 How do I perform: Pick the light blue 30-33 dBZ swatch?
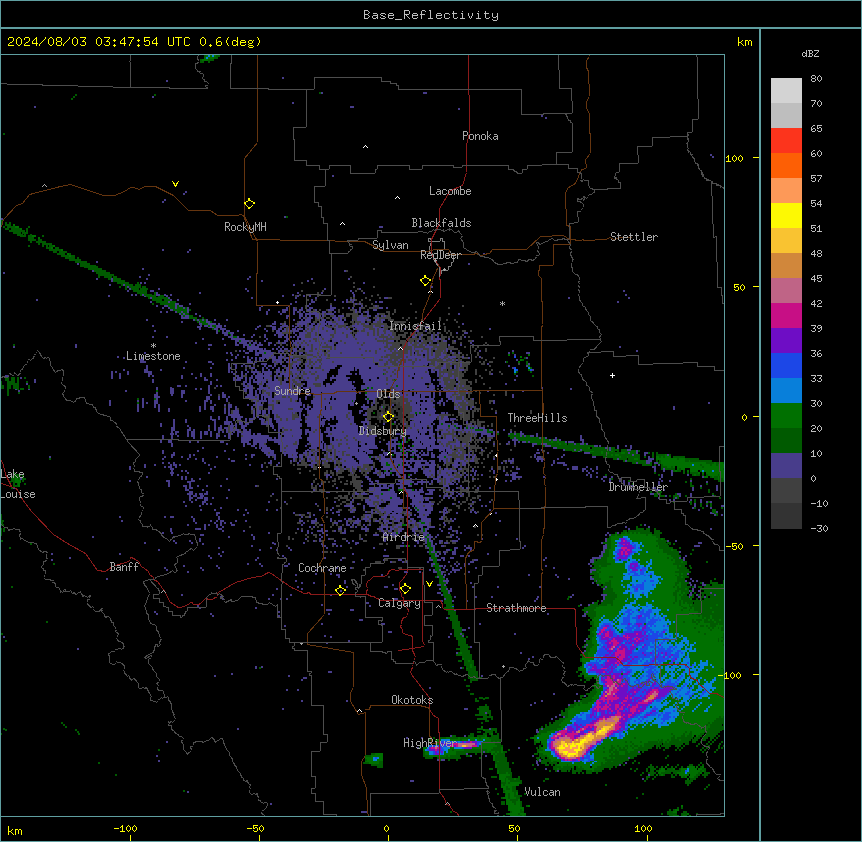786,390
